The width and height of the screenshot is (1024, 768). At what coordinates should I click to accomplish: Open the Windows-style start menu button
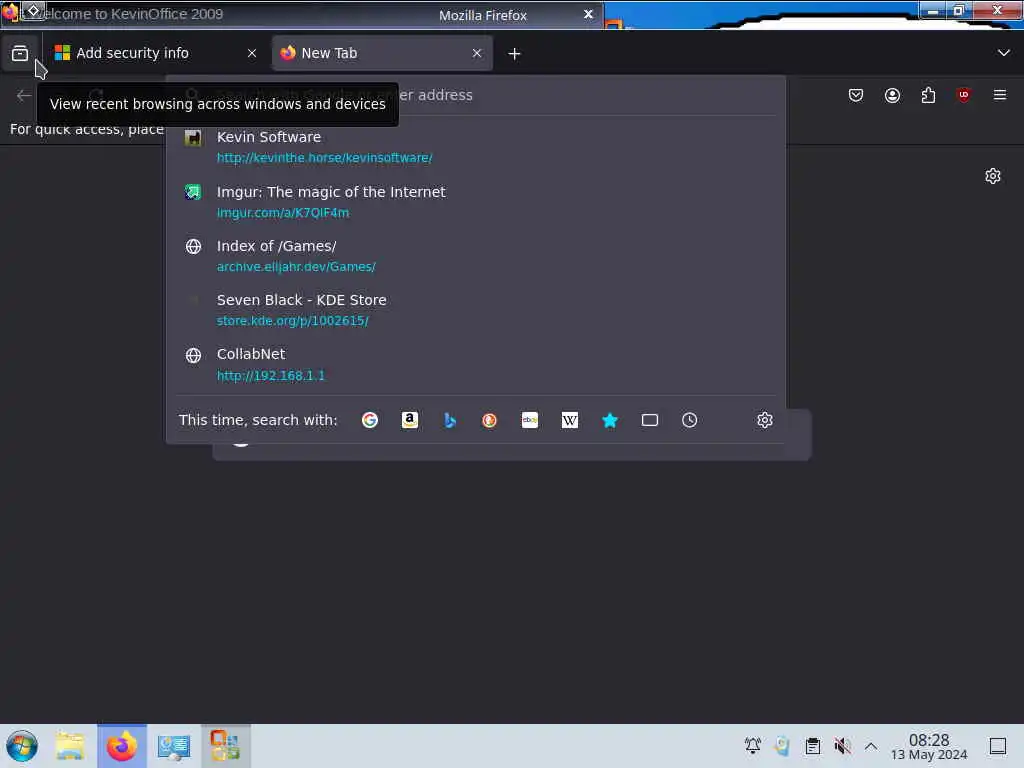[22, 746]
